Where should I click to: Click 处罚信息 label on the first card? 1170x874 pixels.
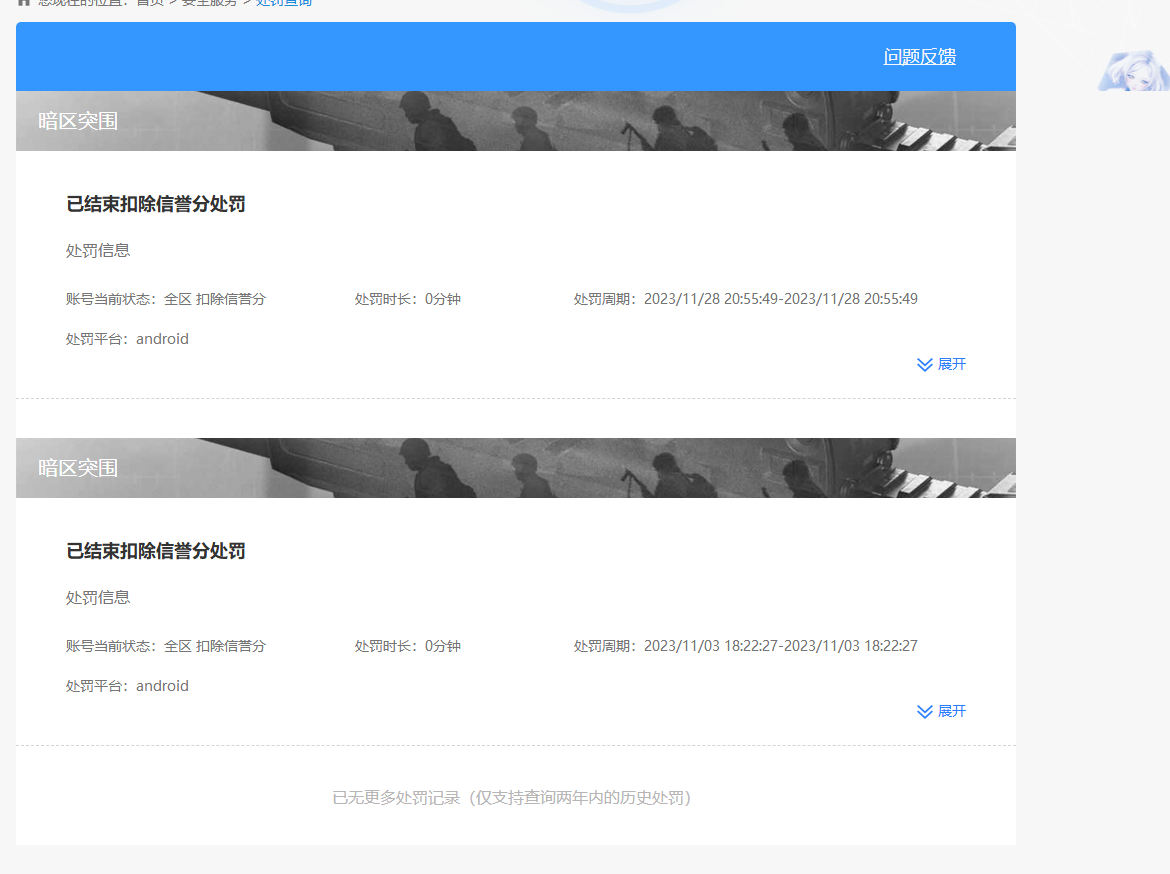coord(97,250)
